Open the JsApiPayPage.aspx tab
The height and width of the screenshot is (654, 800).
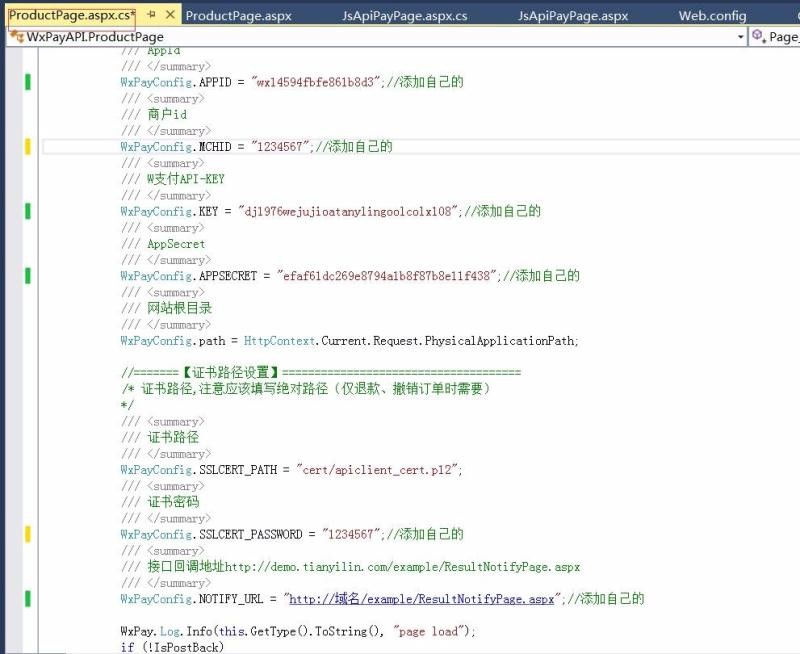coord(572,16)
